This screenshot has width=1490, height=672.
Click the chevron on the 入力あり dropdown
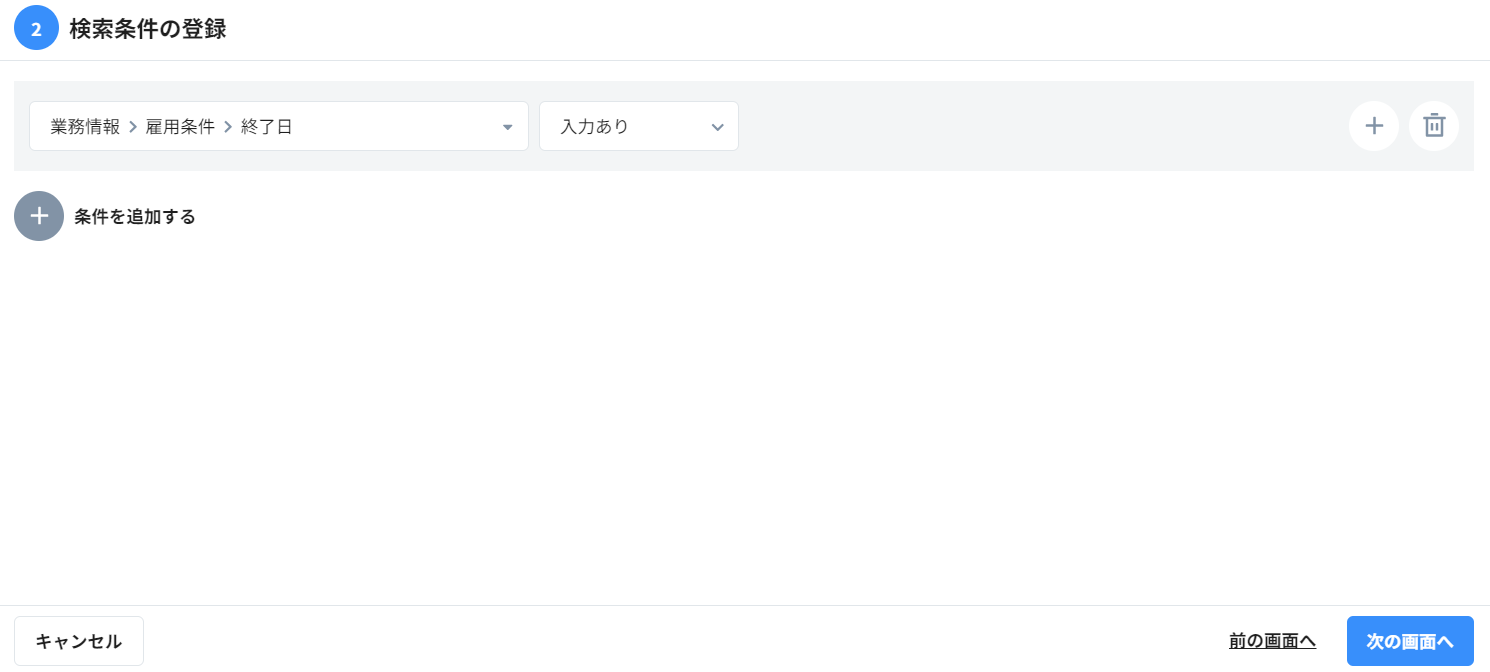[x=717, y=127]
